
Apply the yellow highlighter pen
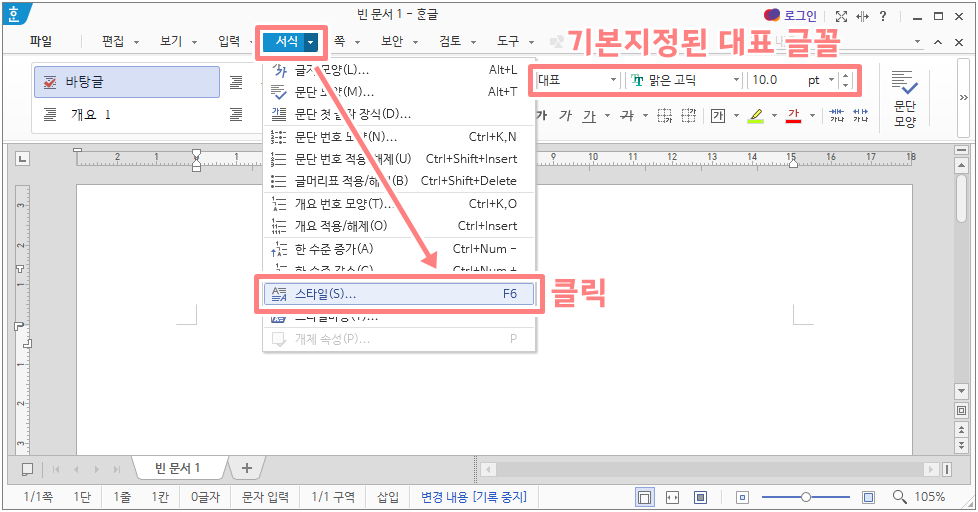click(x=755, y=115)
